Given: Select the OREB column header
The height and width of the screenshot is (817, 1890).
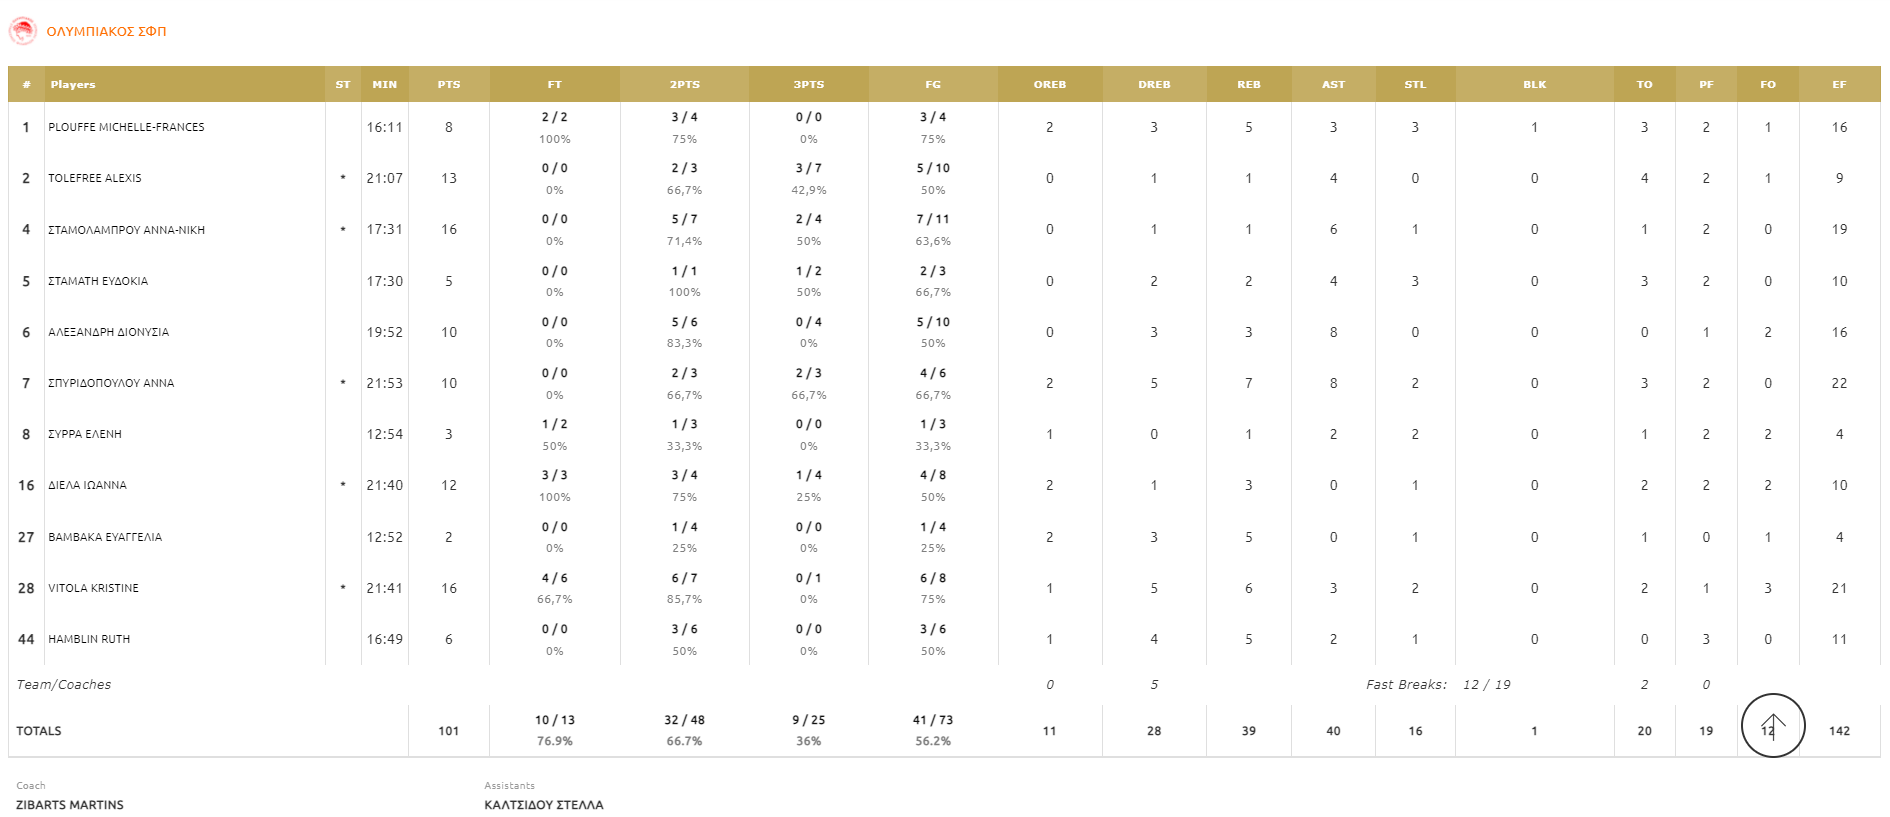Looking at the screenshot, I should pos(1049,85).
